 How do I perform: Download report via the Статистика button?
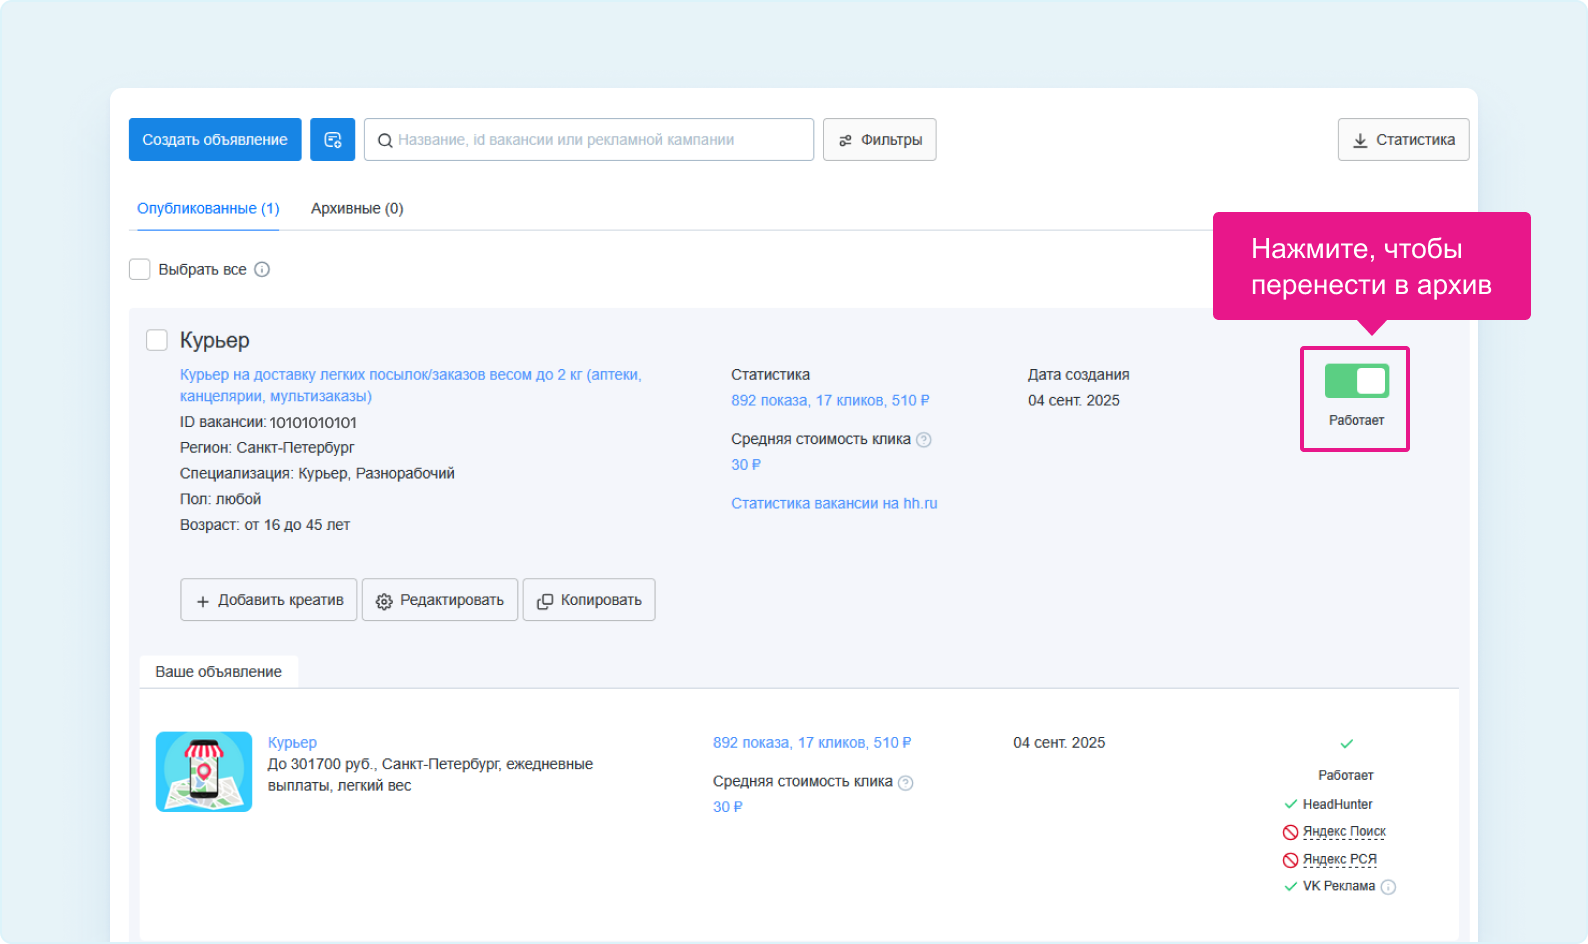pyautogui.click(x=1403, y=140)
